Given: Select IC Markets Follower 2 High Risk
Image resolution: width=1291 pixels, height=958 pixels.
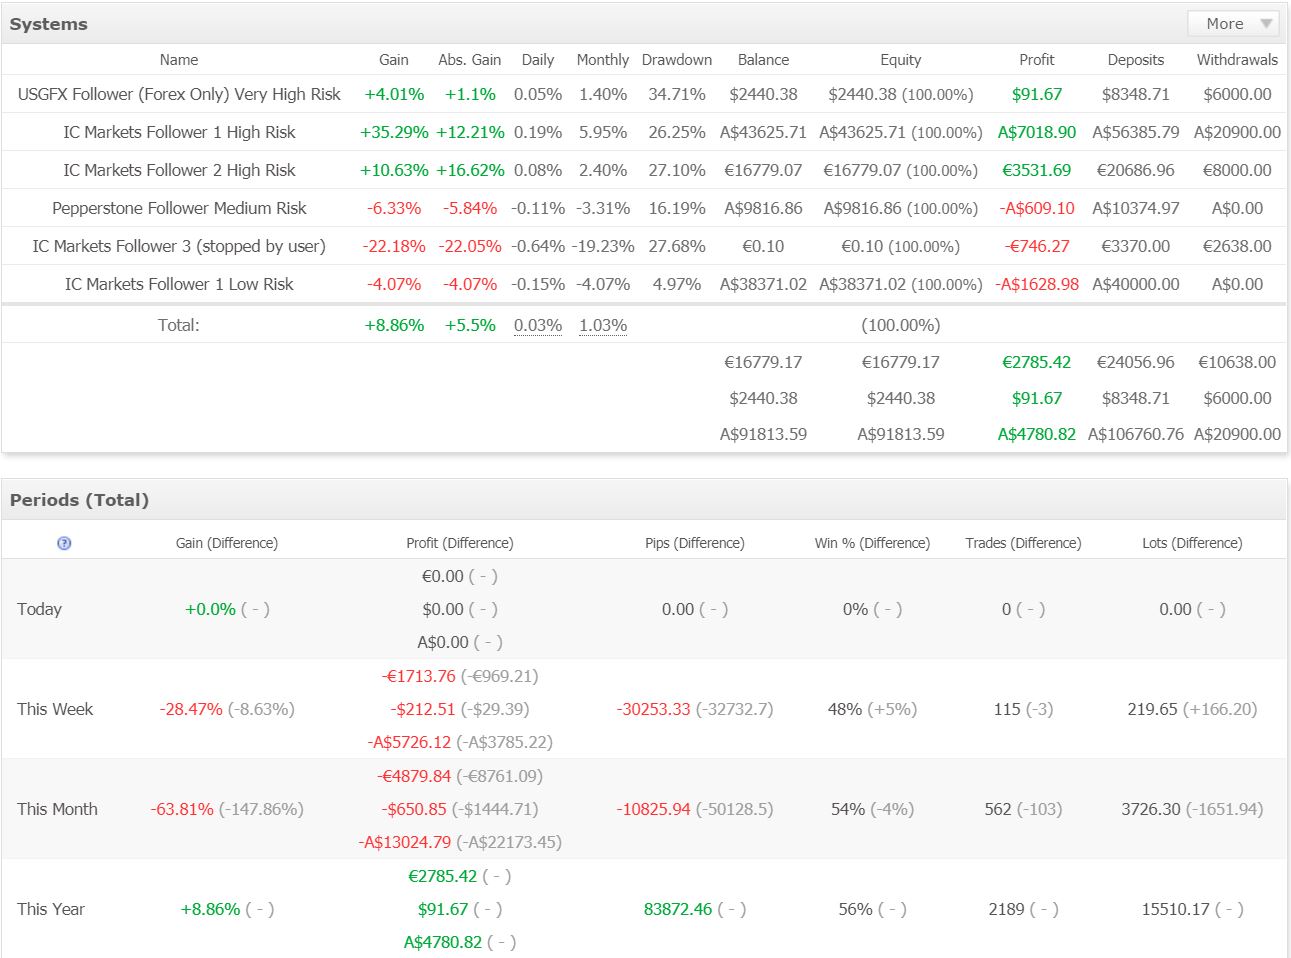Looking at the screenshot, I should (x=179, y=170).
